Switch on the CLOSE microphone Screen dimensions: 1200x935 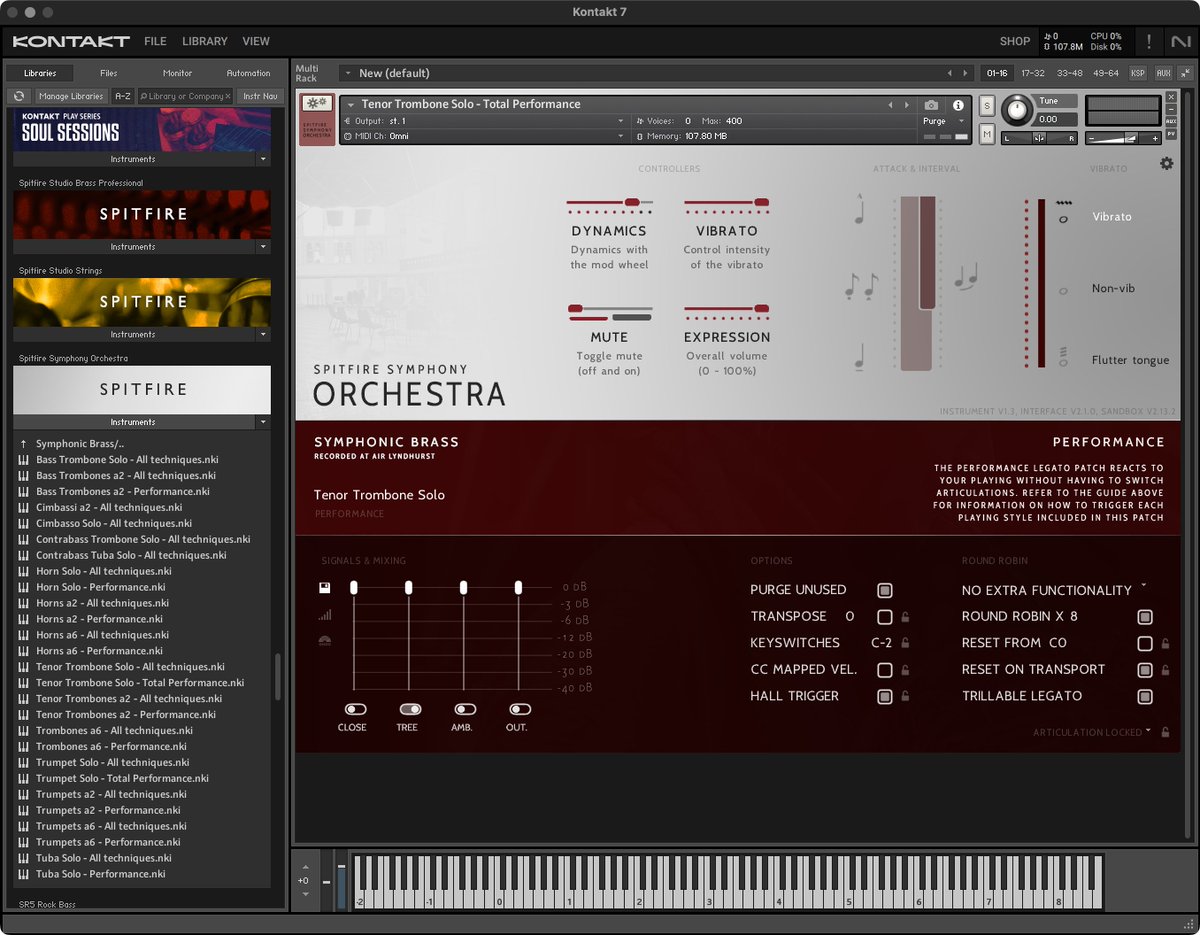click(355, 709)
